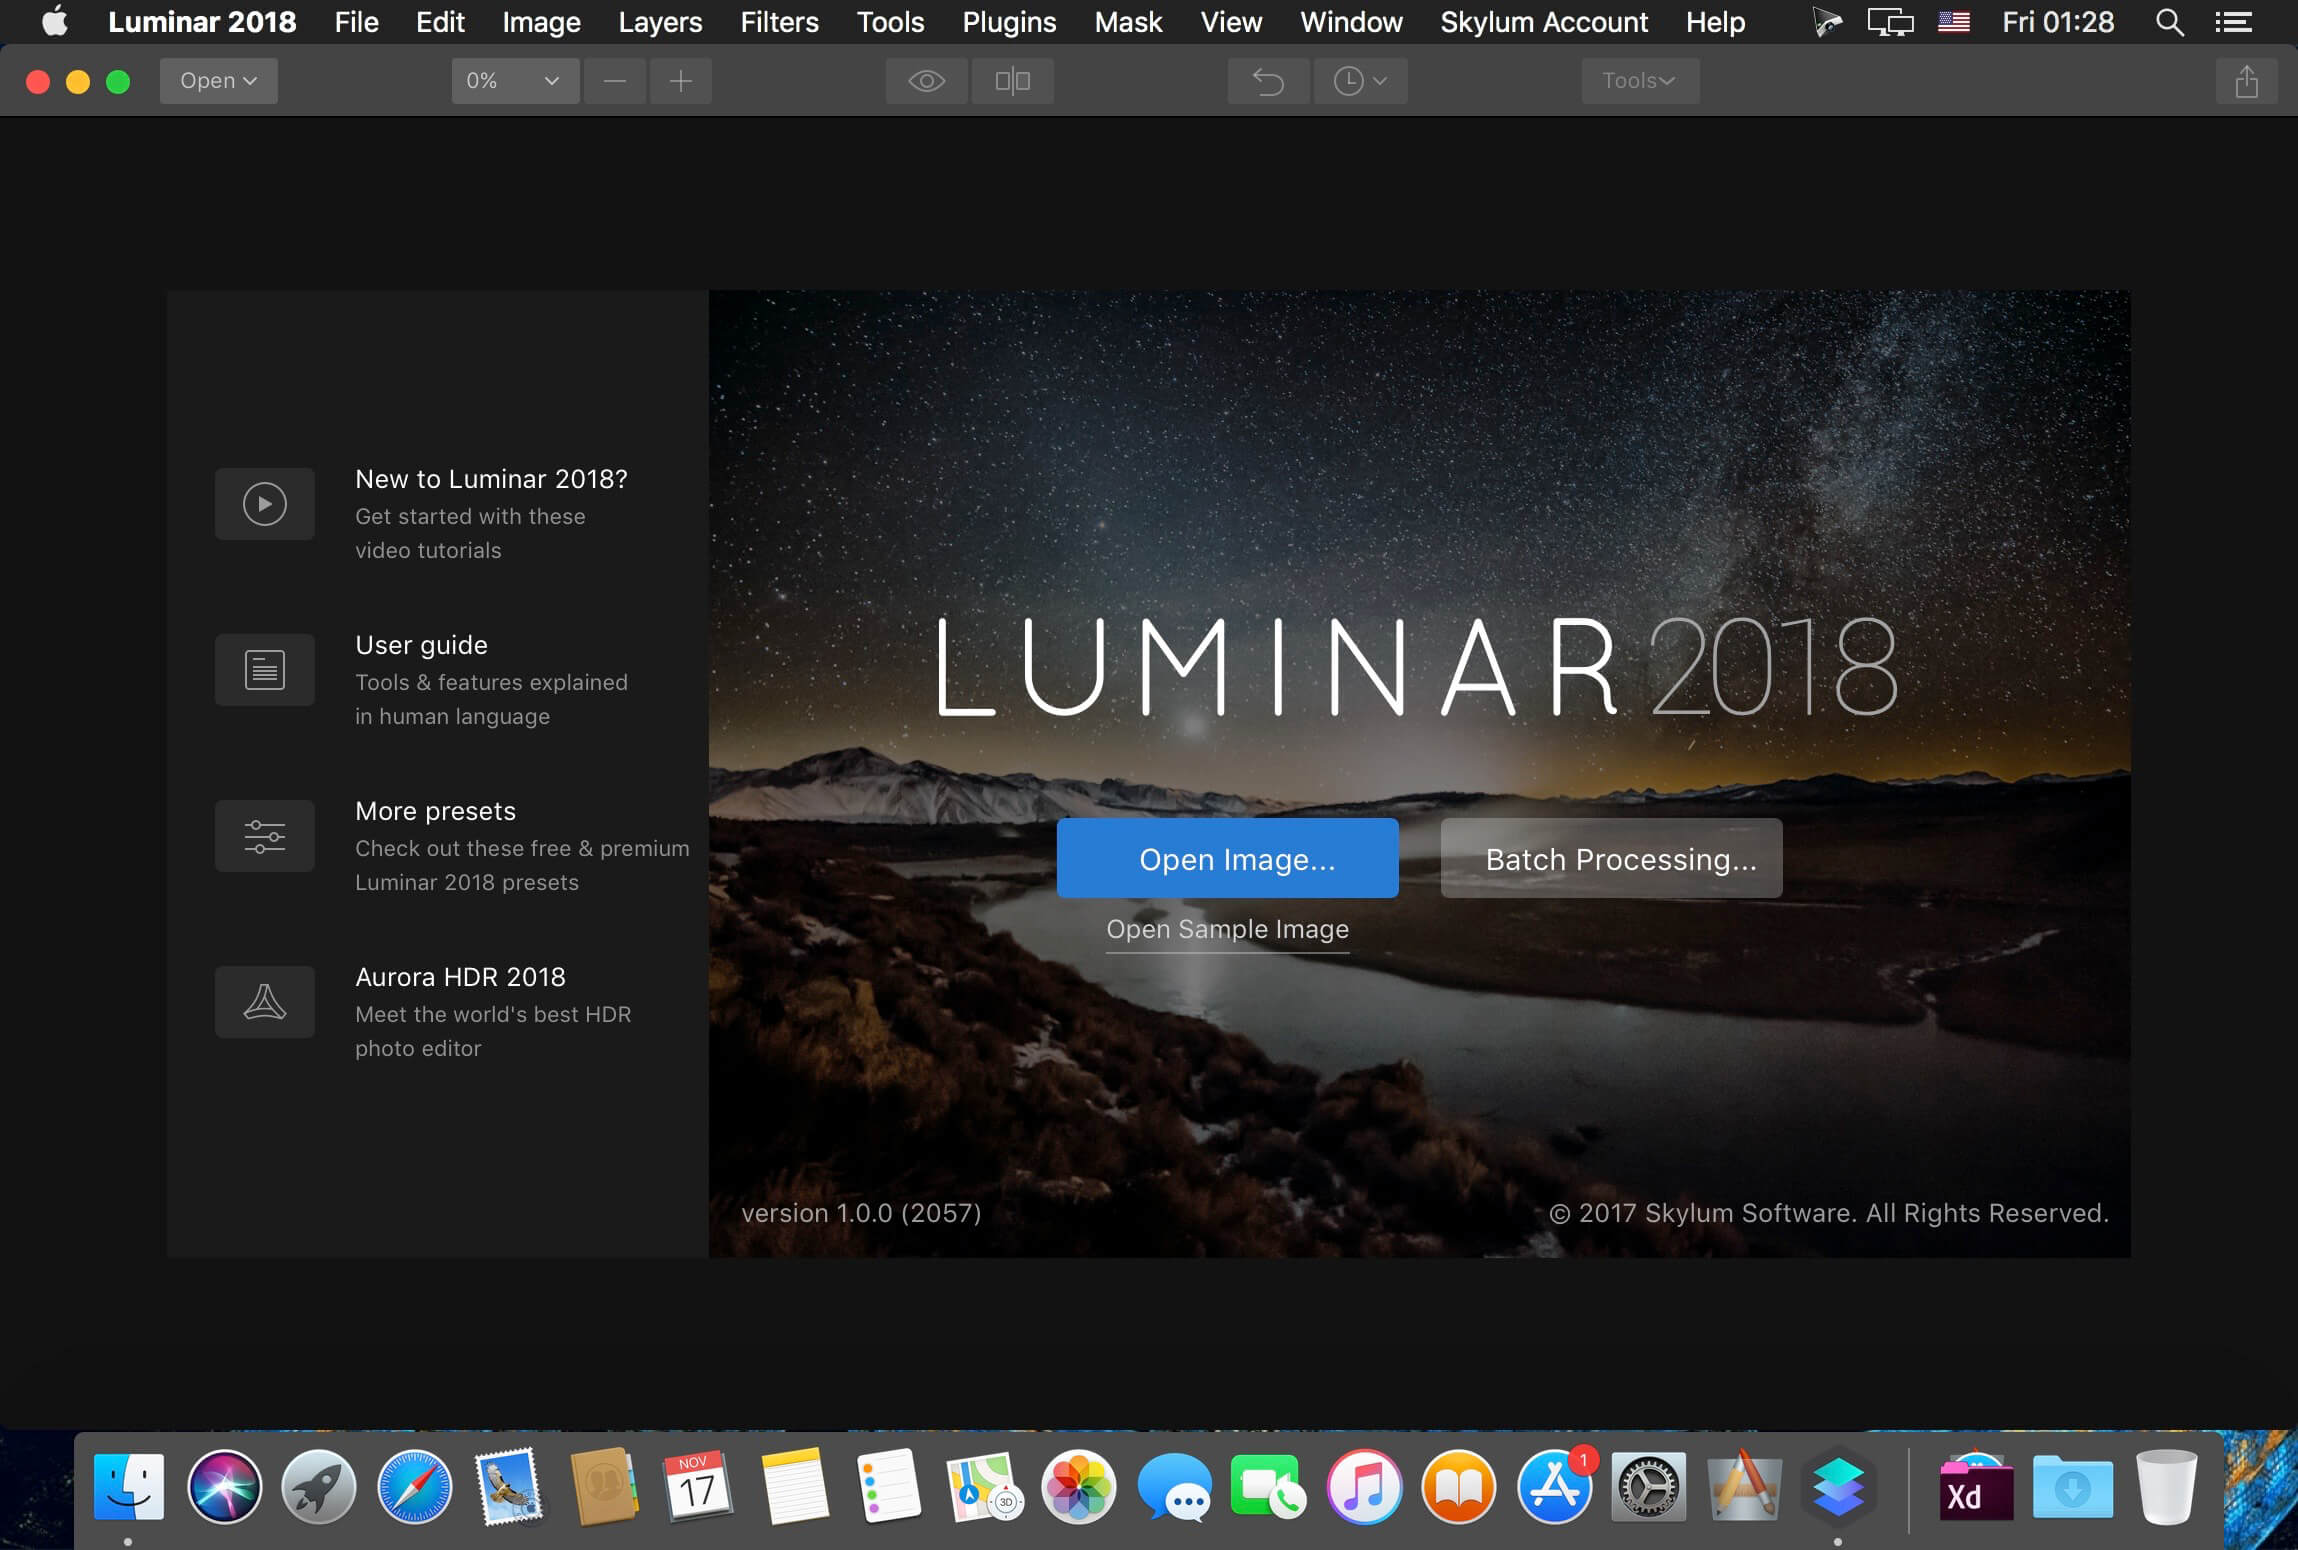Click the User guide heading

tap(421, 645)
